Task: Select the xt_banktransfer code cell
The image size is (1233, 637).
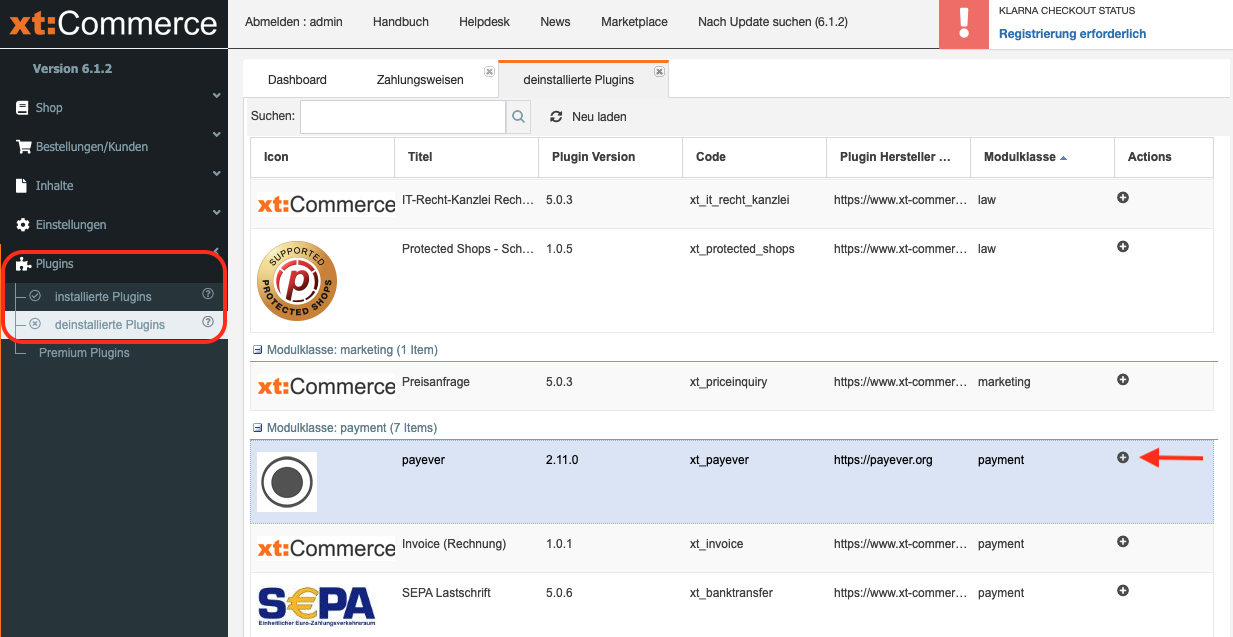Action: [x=731, y=593]
